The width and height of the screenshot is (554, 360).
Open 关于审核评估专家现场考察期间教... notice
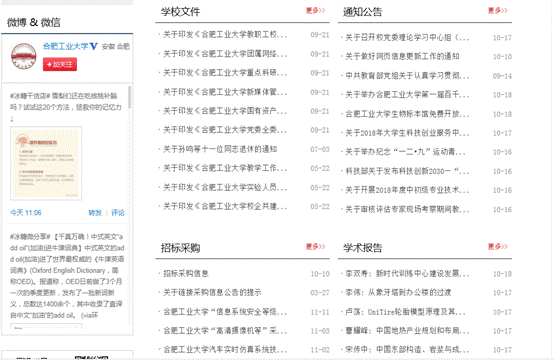click(x=407, y=209)
